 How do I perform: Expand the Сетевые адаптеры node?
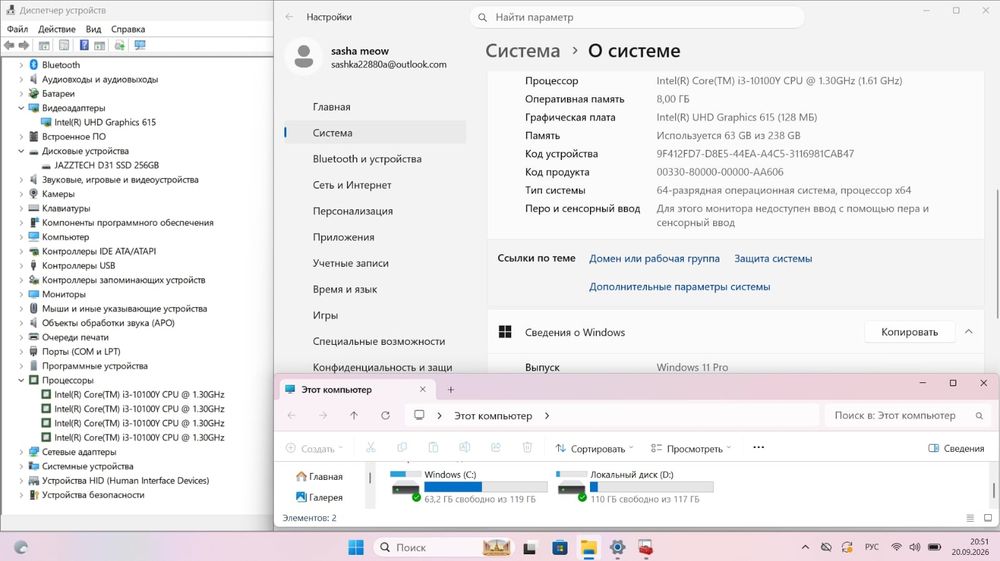[x=20, y=452]
